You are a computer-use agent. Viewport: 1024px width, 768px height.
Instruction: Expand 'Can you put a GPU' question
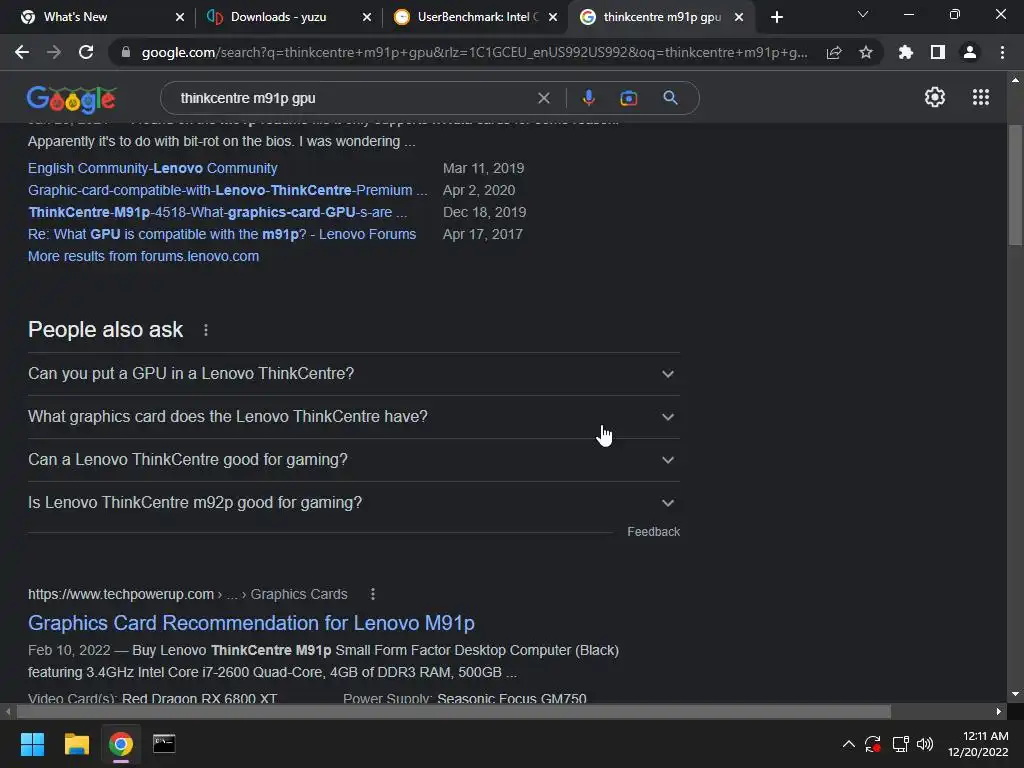point(353,374)
